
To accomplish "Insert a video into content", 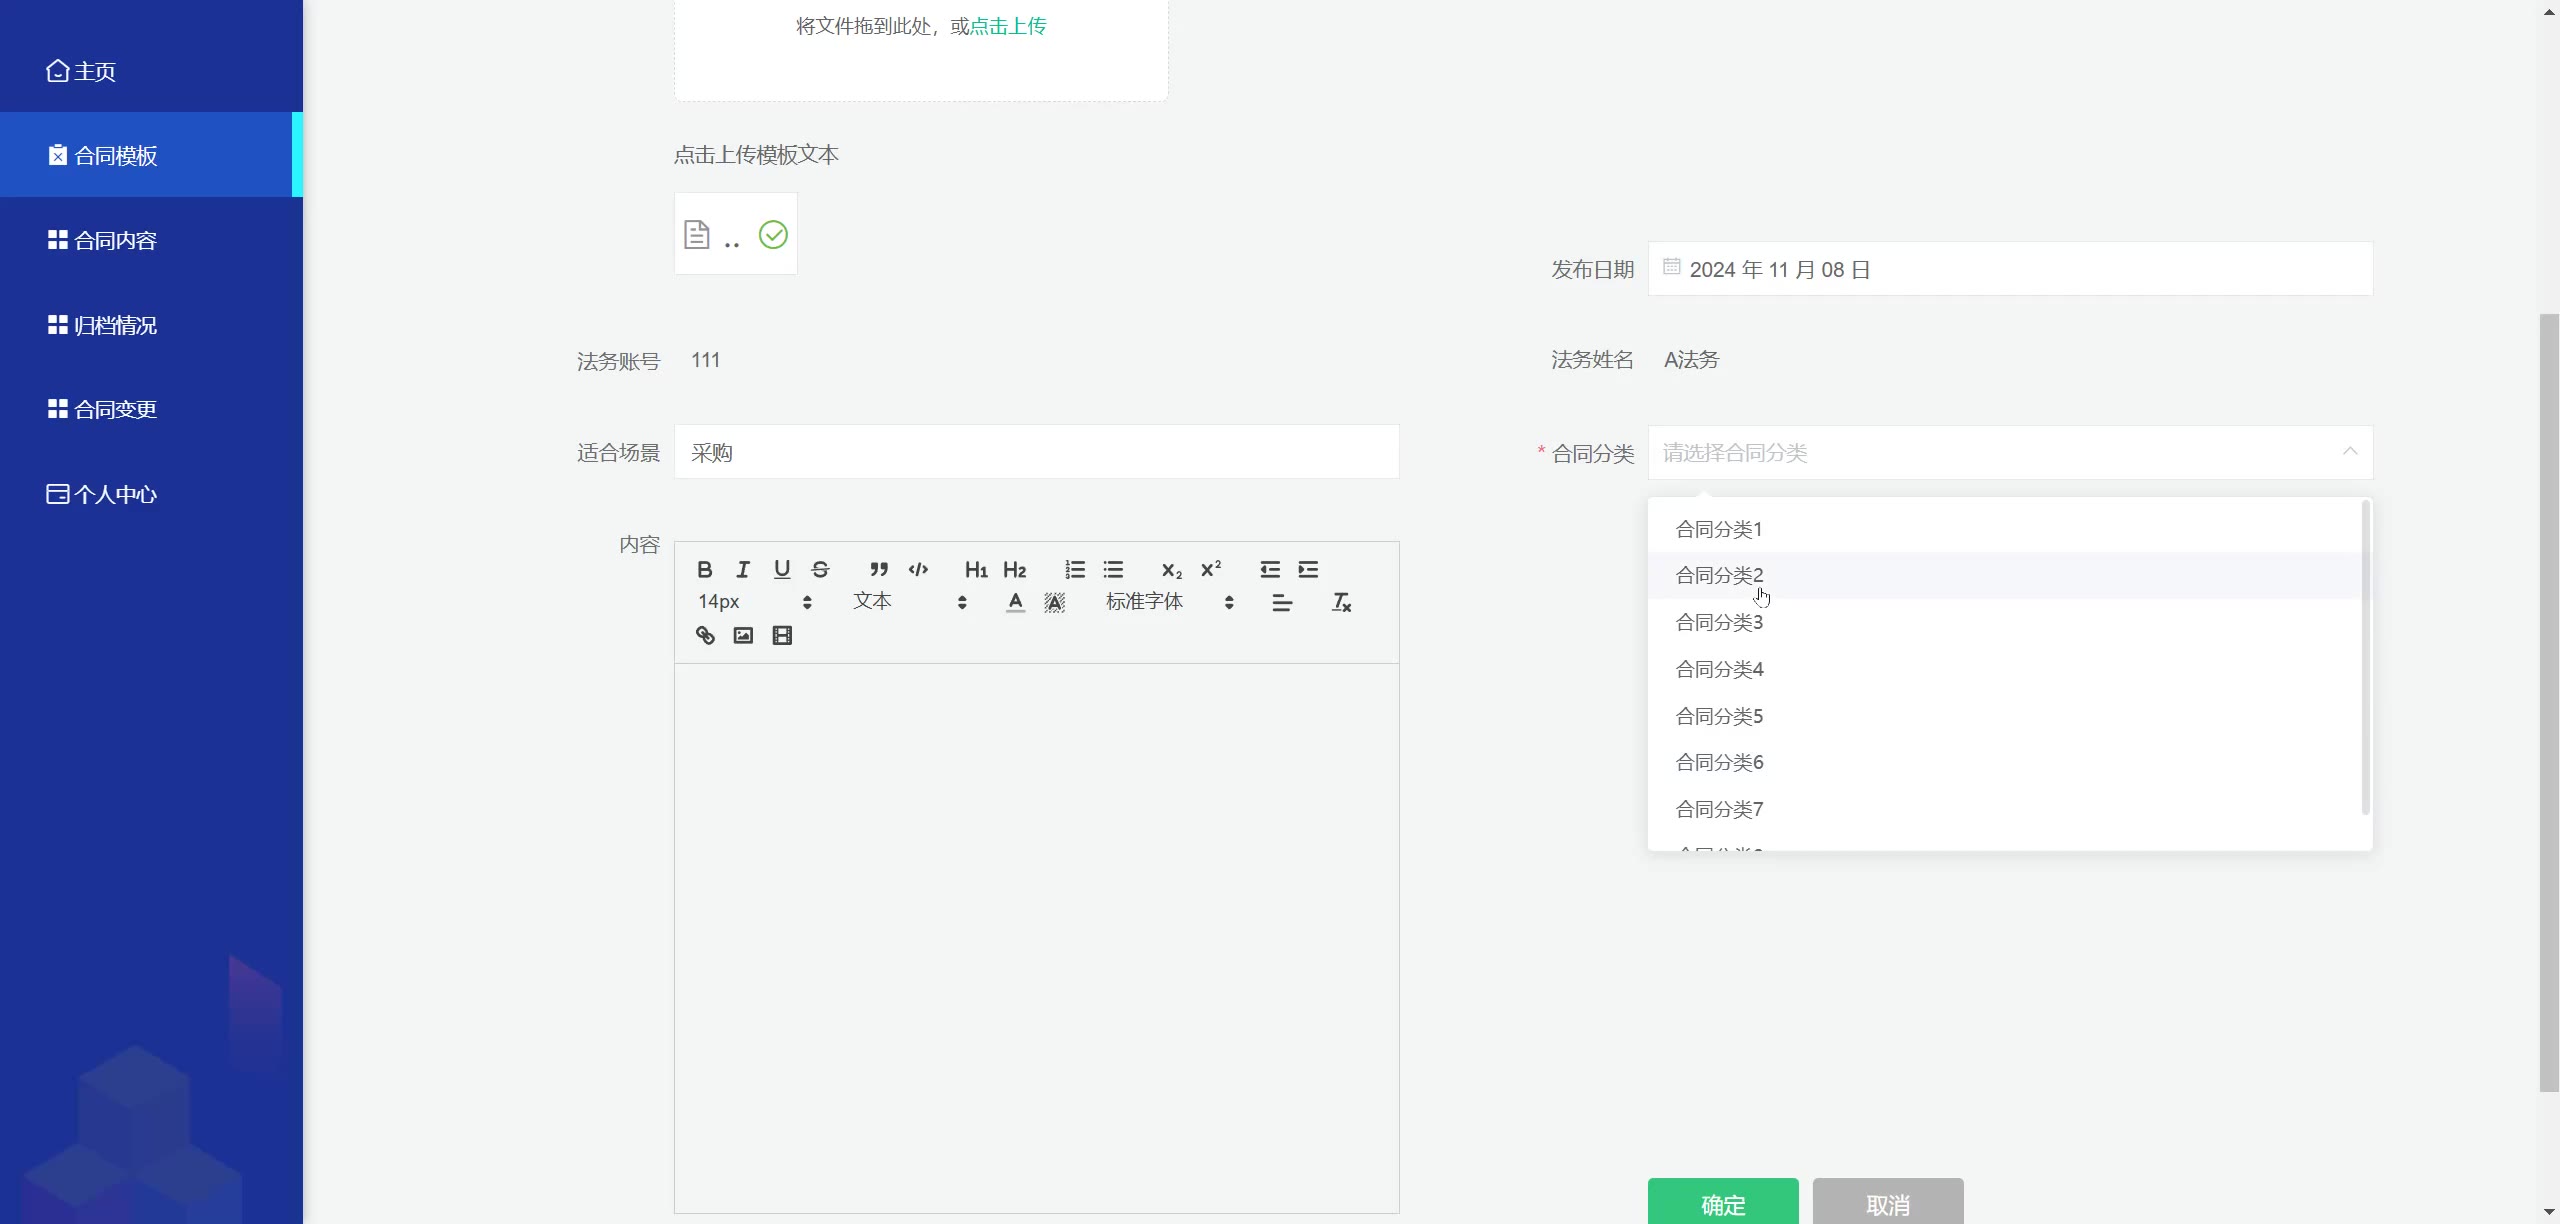I will [x=782, y=636].
